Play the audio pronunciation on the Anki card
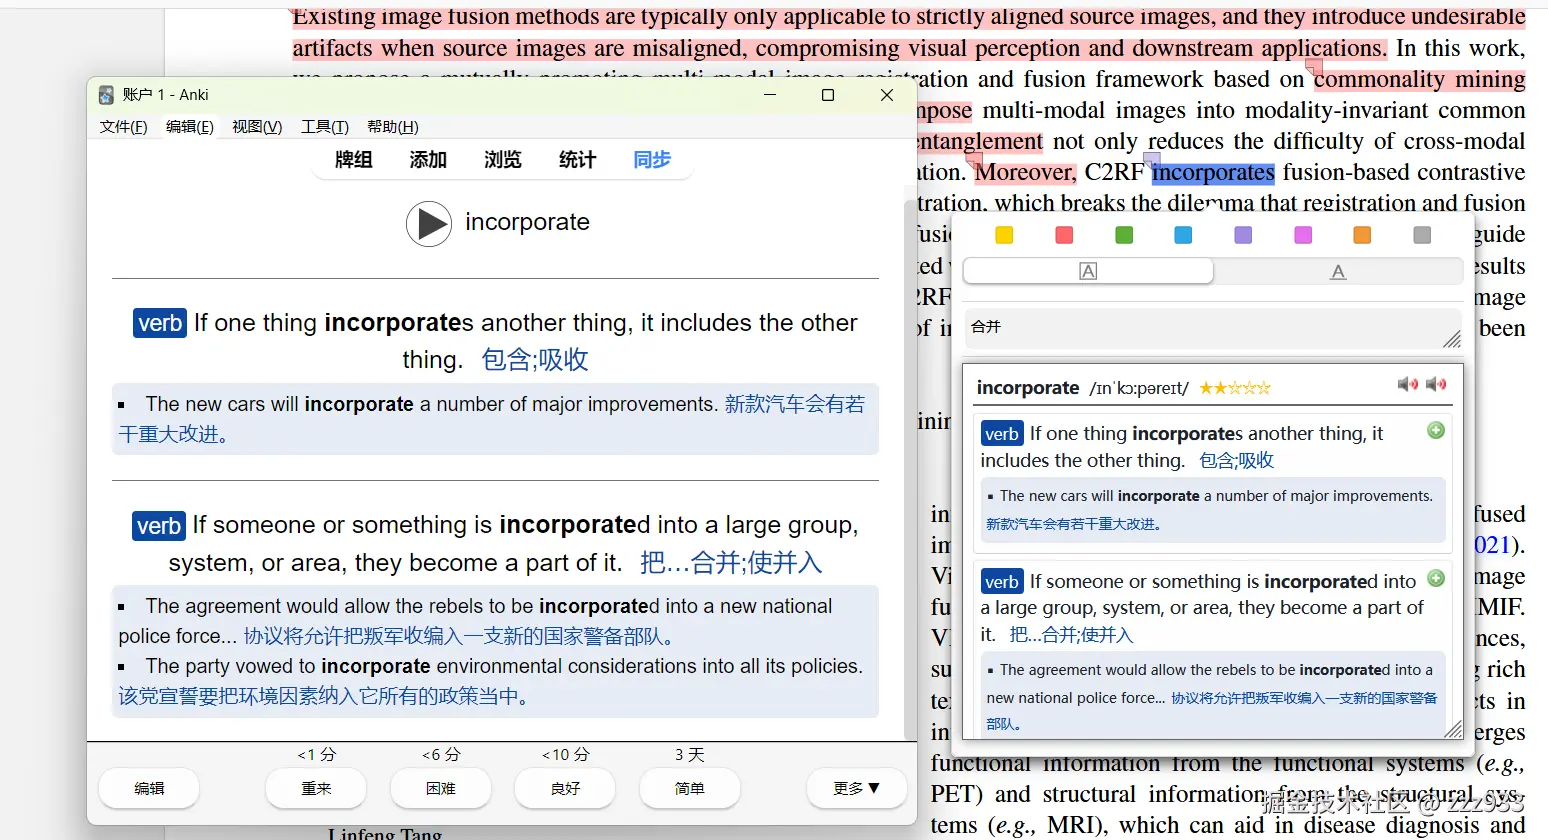The height and width of the screenshot is (840, 1548). click(x=429, y=223)
